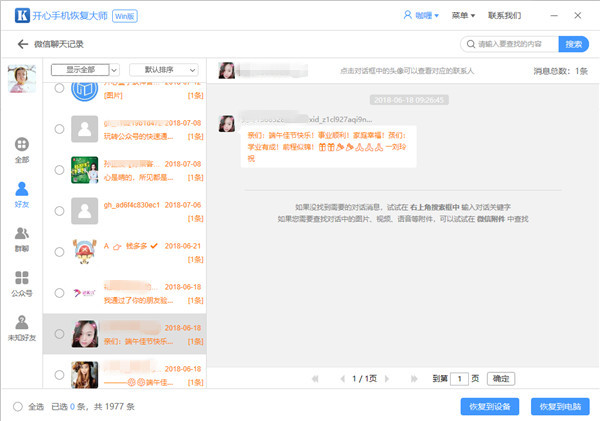Select radio for highlighted 端午佳节快乐 row
Image resolution: width=600 pixels, height=421 pixels.
point(59,334)
